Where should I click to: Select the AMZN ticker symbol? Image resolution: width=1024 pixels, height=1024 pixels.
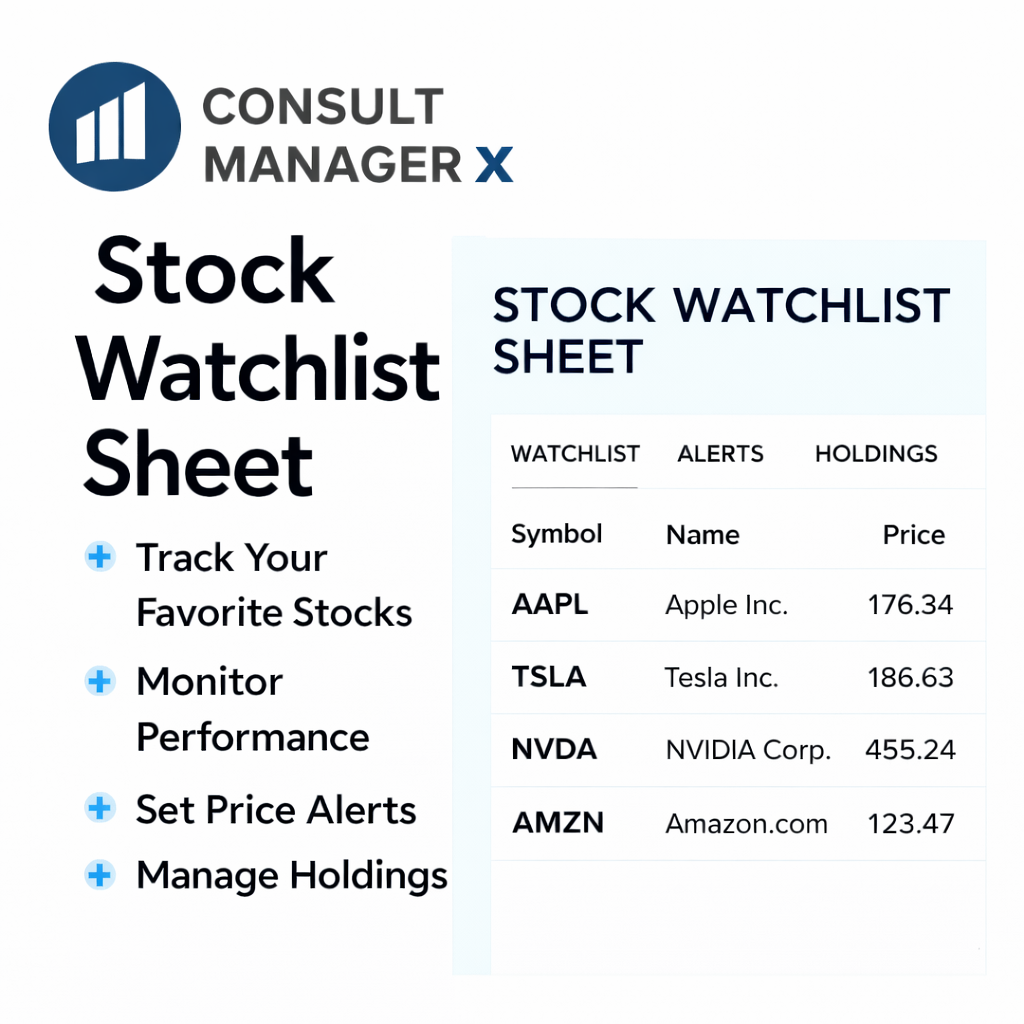(x=558, y=823)
